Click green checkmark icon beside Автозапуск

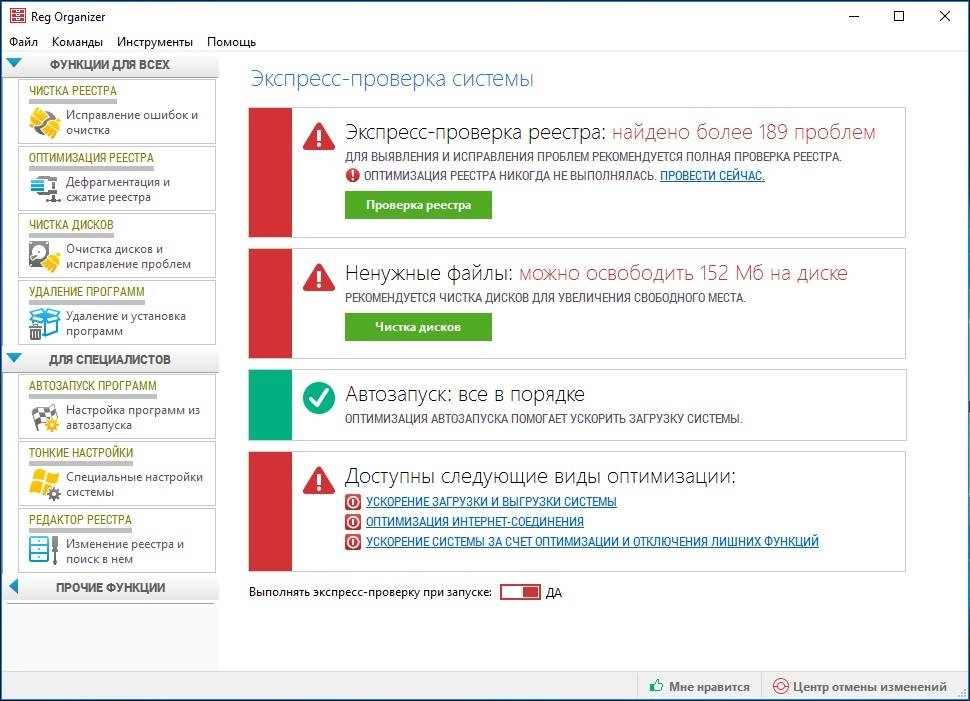coord(319,398)
